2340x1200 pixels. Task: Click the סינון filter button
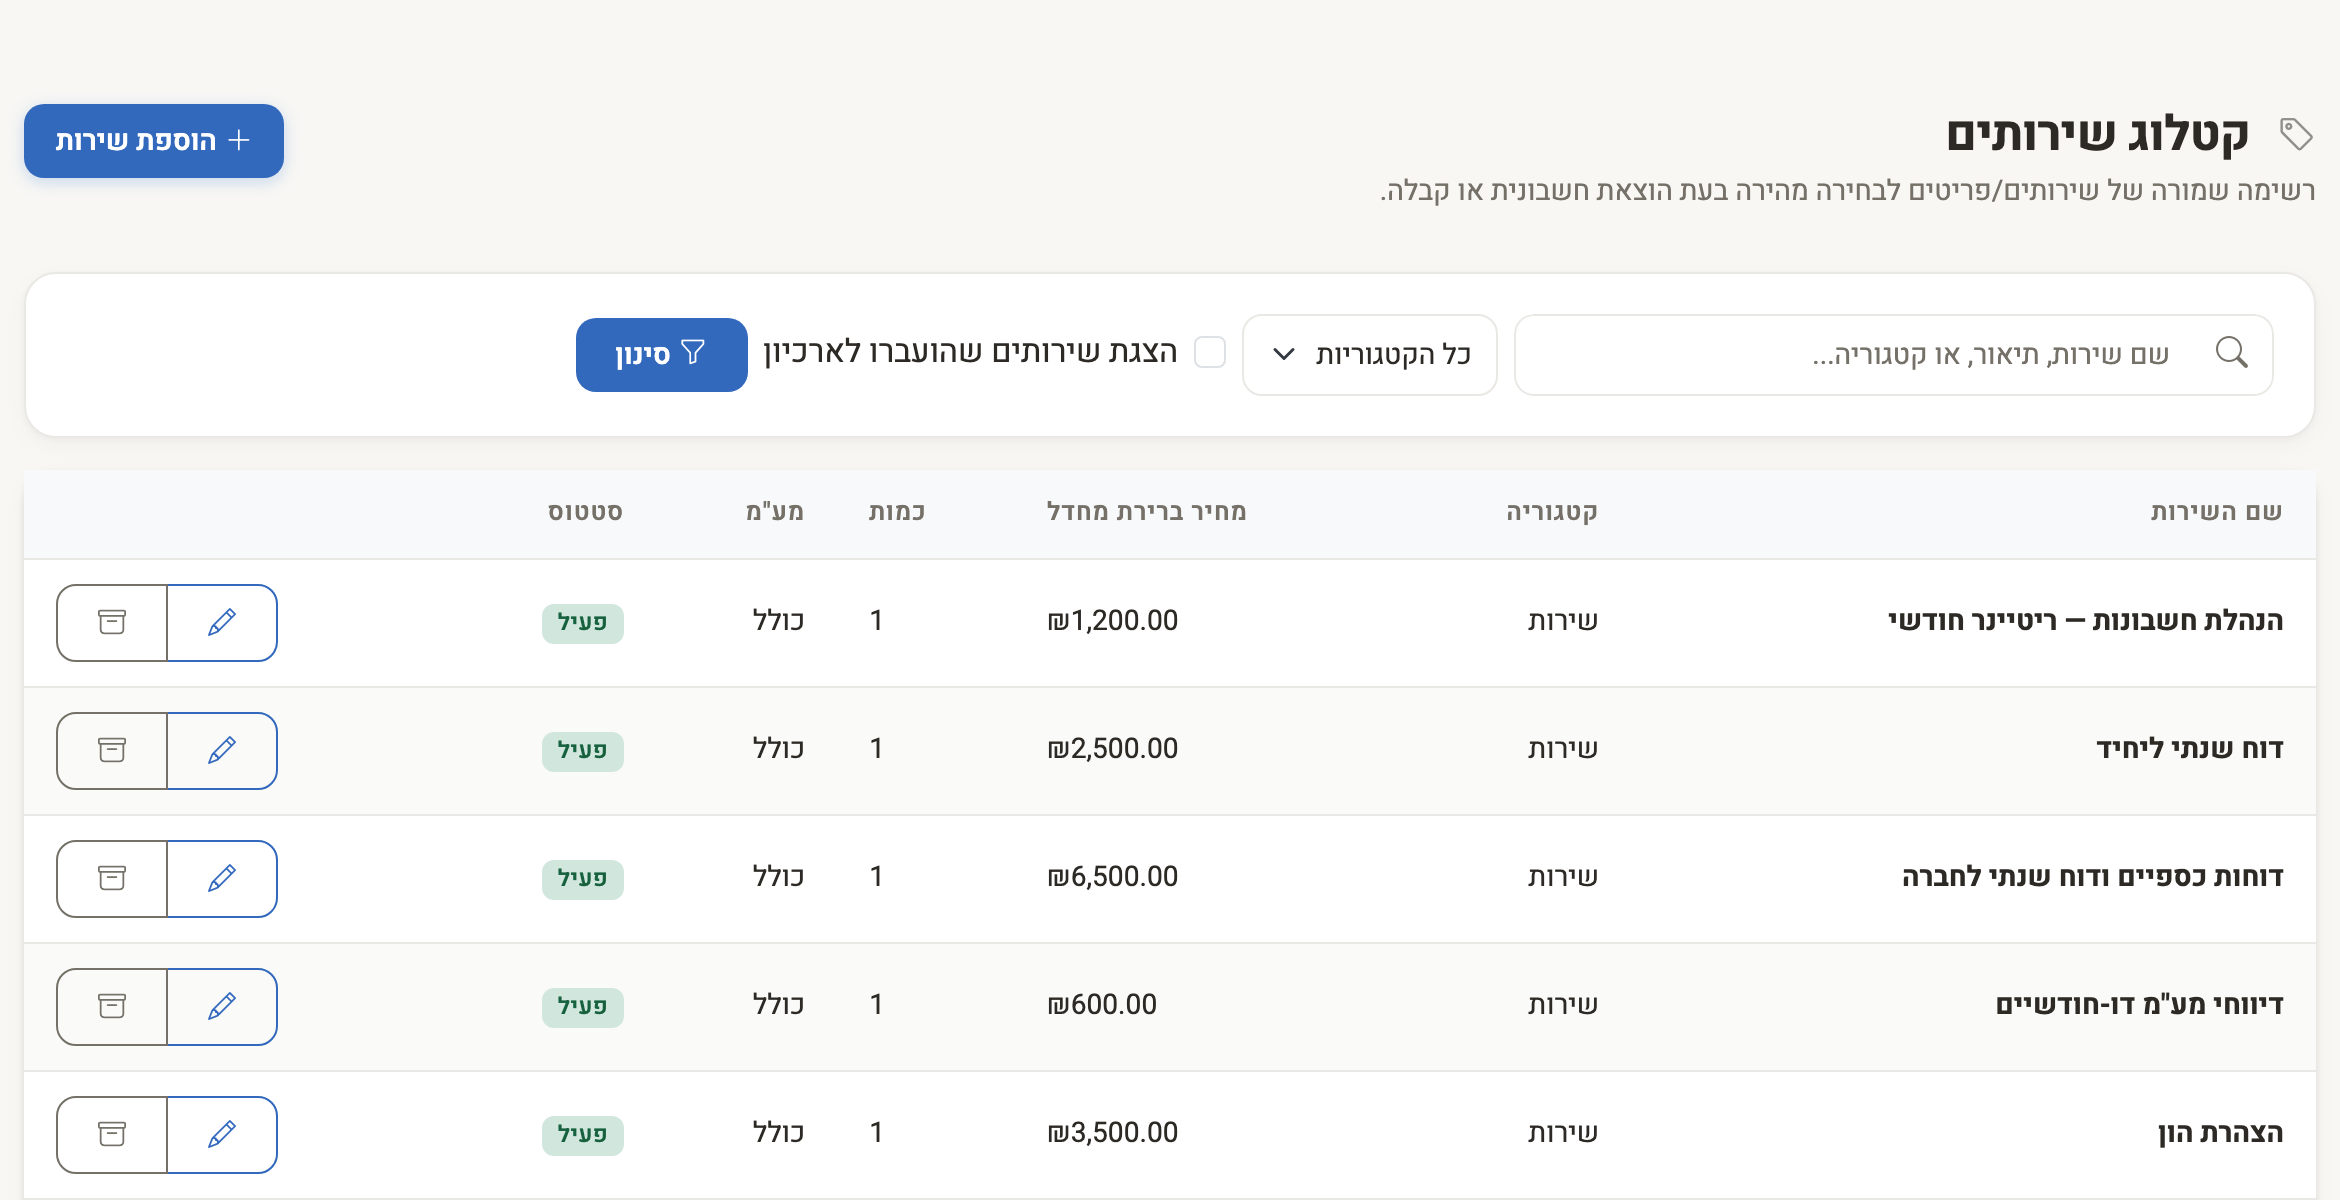click(661, 354)
